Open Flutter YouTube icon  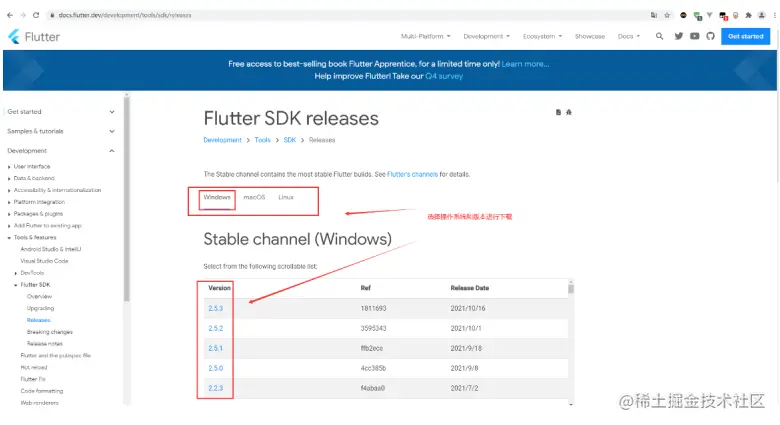(x=695, y=36)
